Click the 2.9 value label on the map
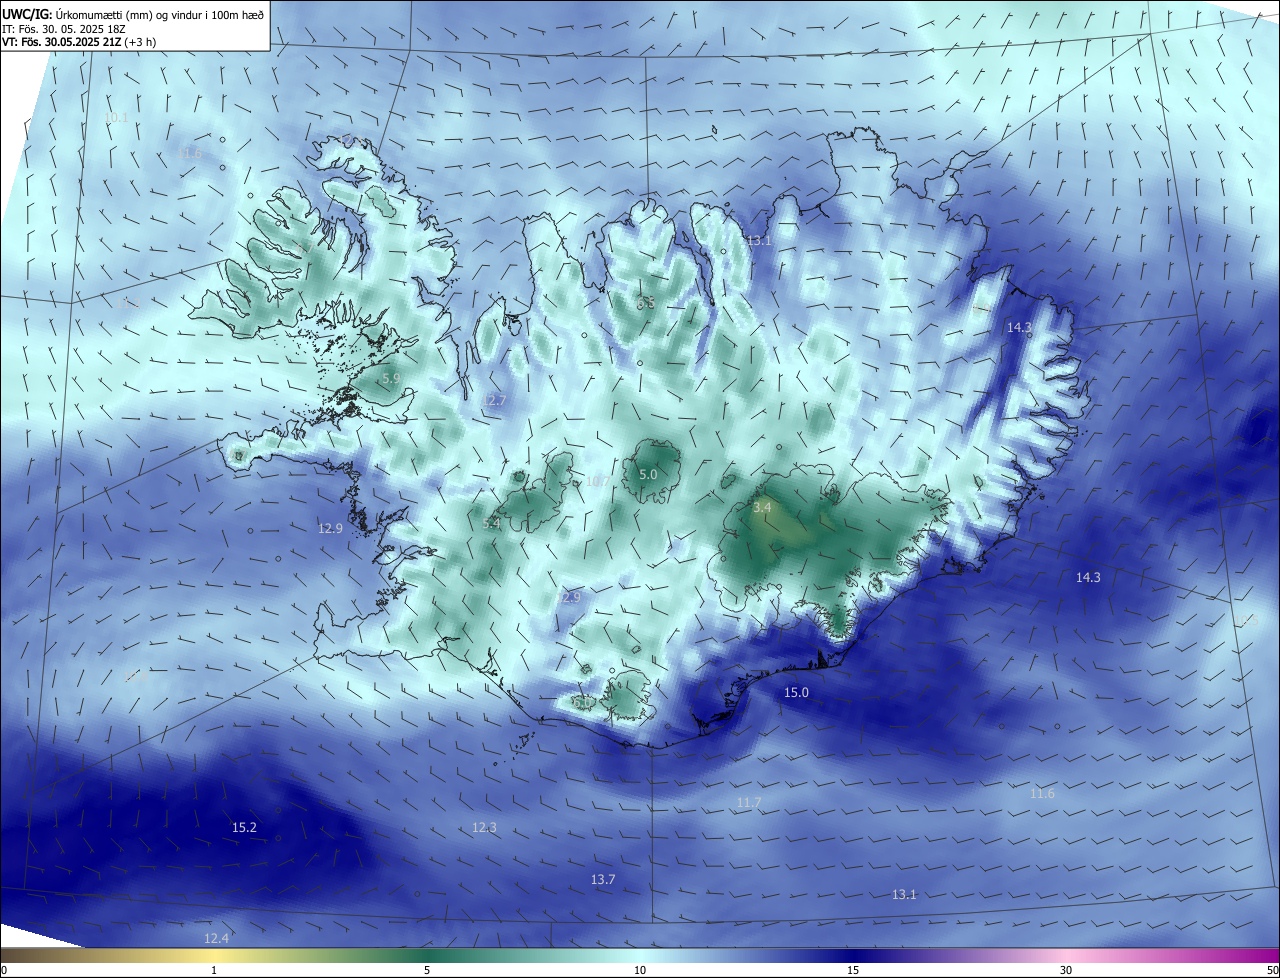This screenshot has height=978, width=1280. [x=571, y=597]
